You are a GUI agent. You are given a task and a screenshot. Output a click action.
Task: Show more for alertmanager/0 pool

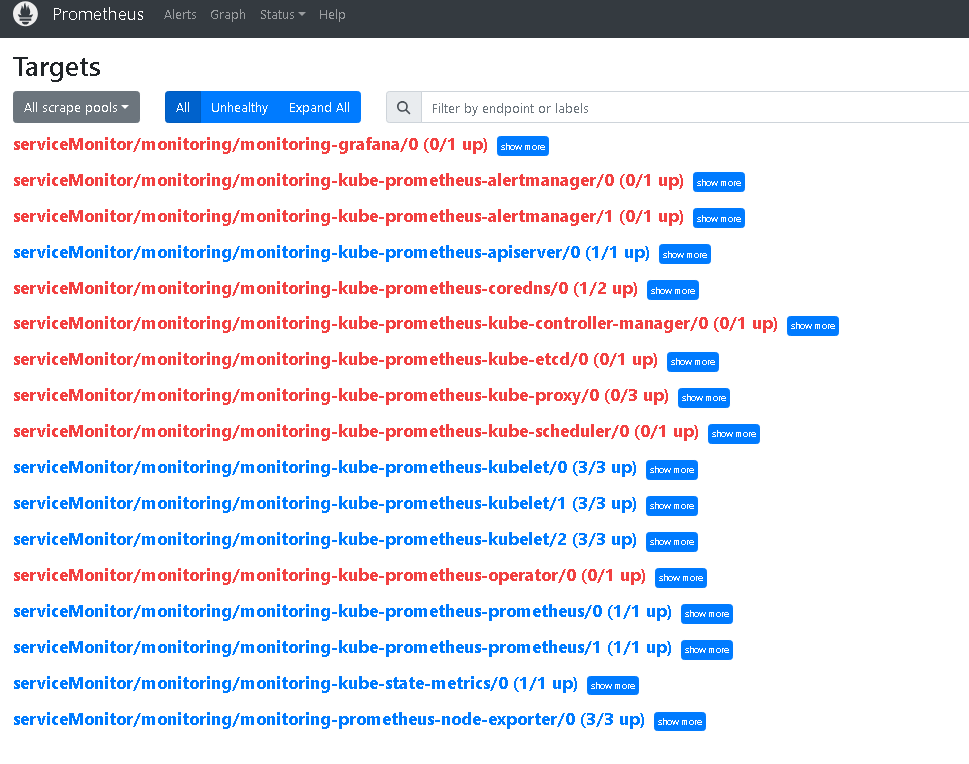(x=719, y=182)
